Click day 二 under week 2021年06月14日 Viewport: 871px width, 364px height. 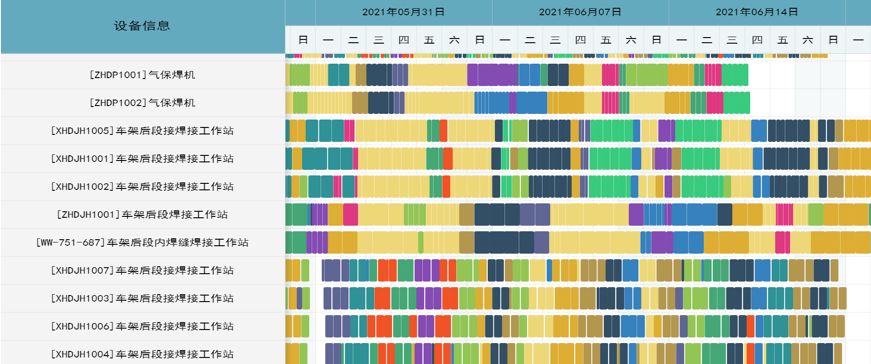tap(707, 39)
